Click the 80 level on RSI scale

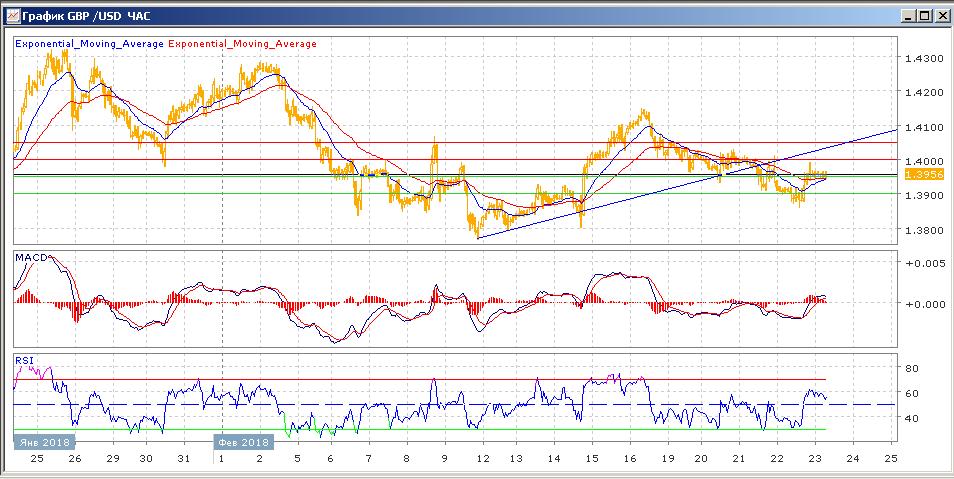pos(912,369)
